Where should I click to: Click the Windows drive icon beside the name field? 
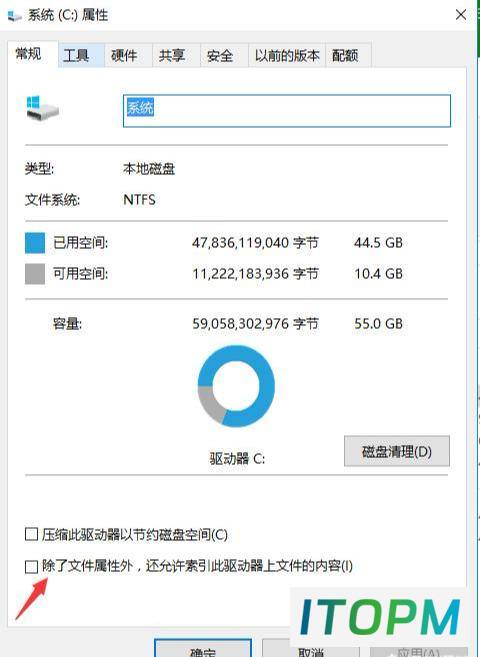click(x=42, y=108)
